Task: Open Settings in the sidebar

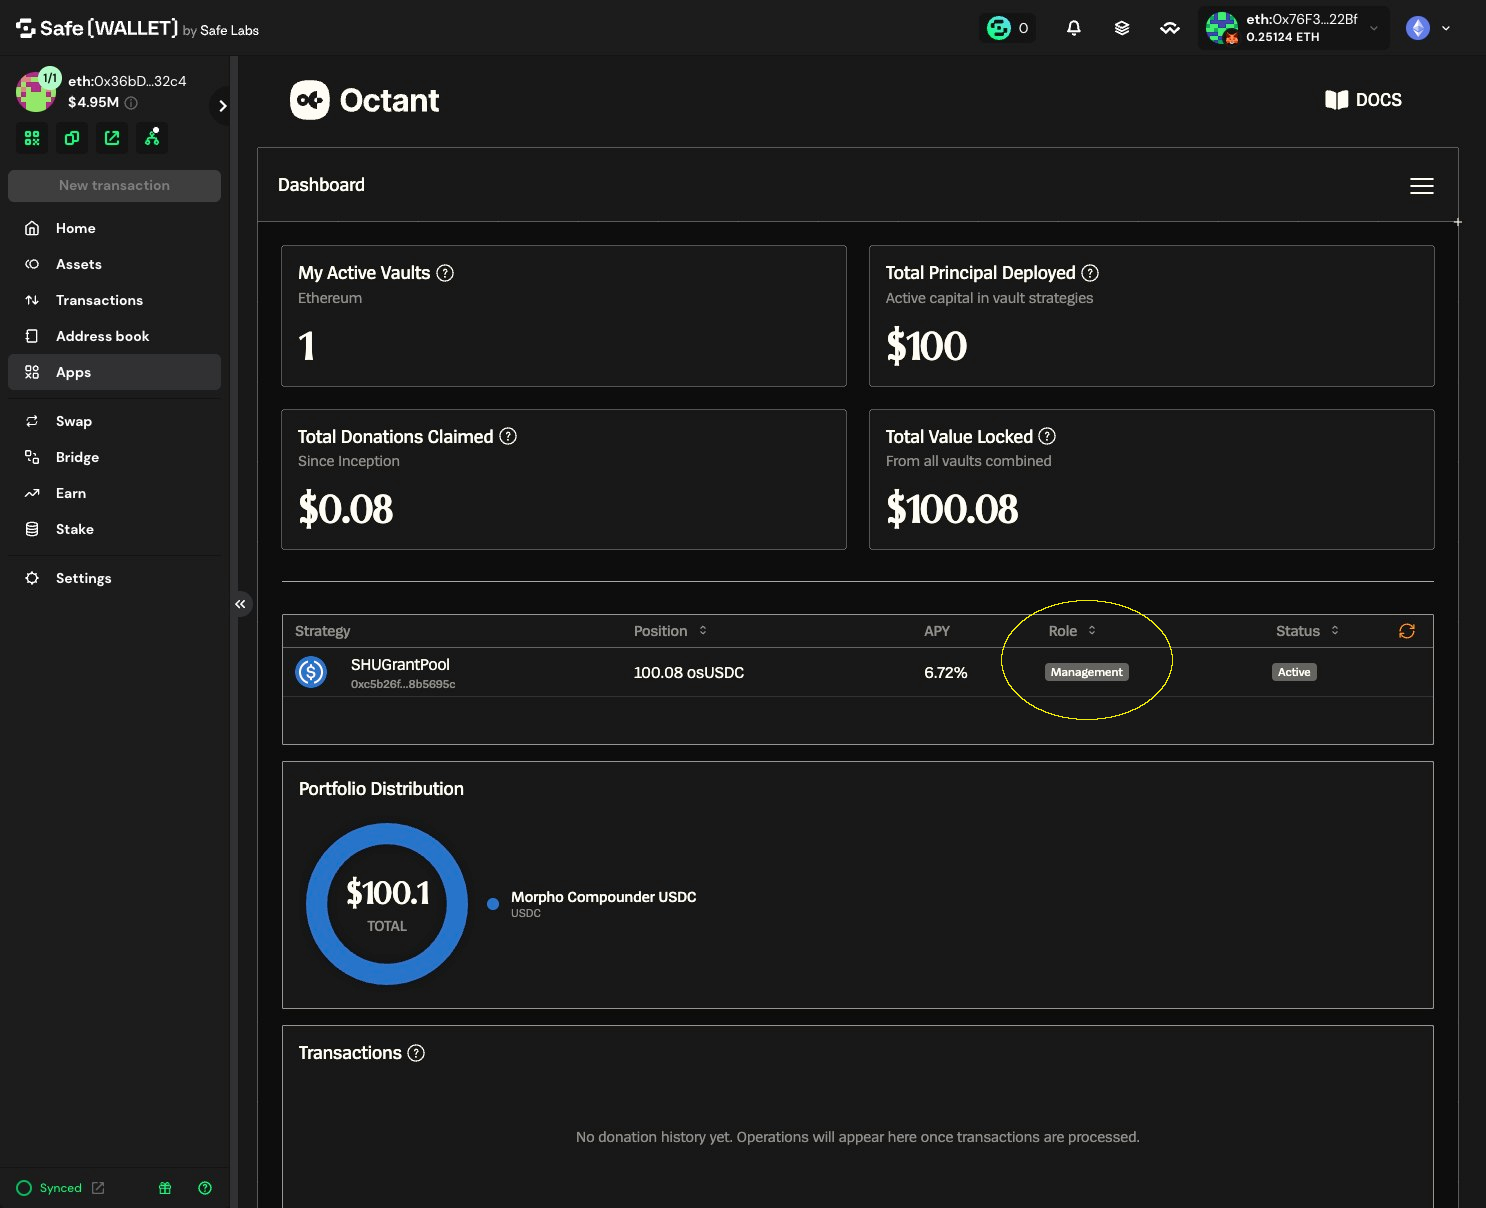Action: [x=114, y=578]
